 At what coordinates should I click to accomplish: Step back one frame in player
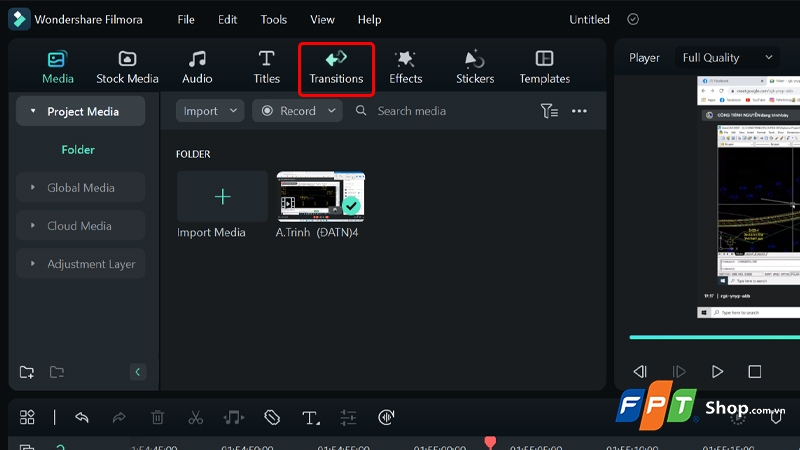click(640, 371)
